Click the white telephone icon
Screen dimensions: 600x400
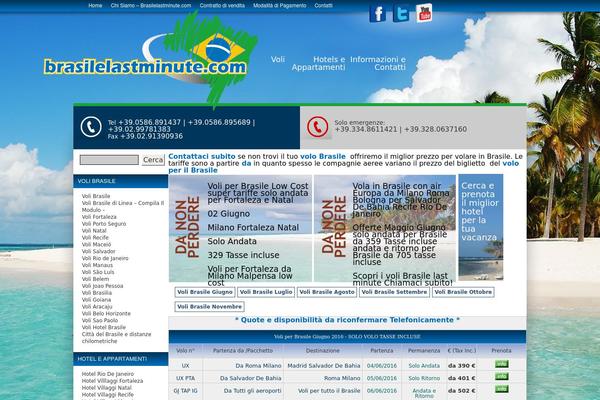[91, 127]
